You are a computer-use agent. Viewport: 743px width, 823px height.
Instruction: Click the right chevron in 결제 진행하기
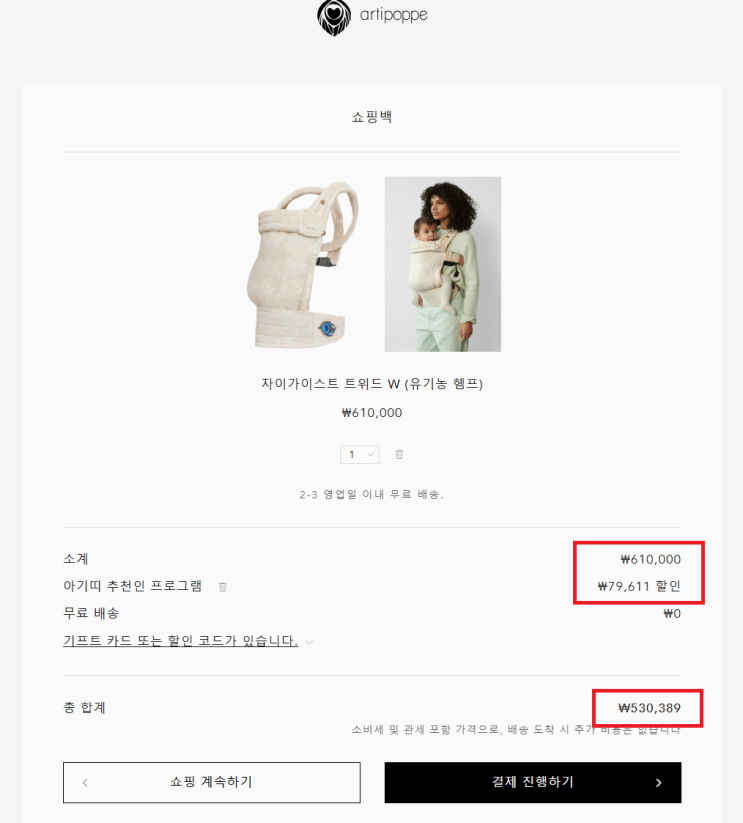point(659,783)
